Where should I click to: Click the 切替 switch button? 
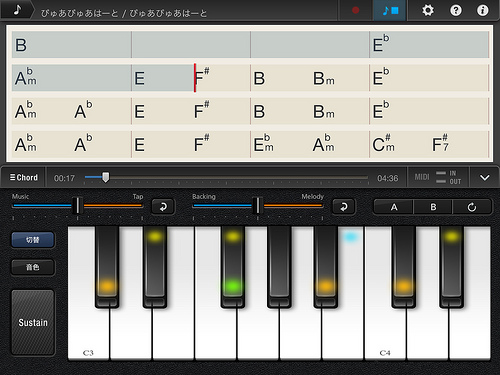tap(33, 240)
